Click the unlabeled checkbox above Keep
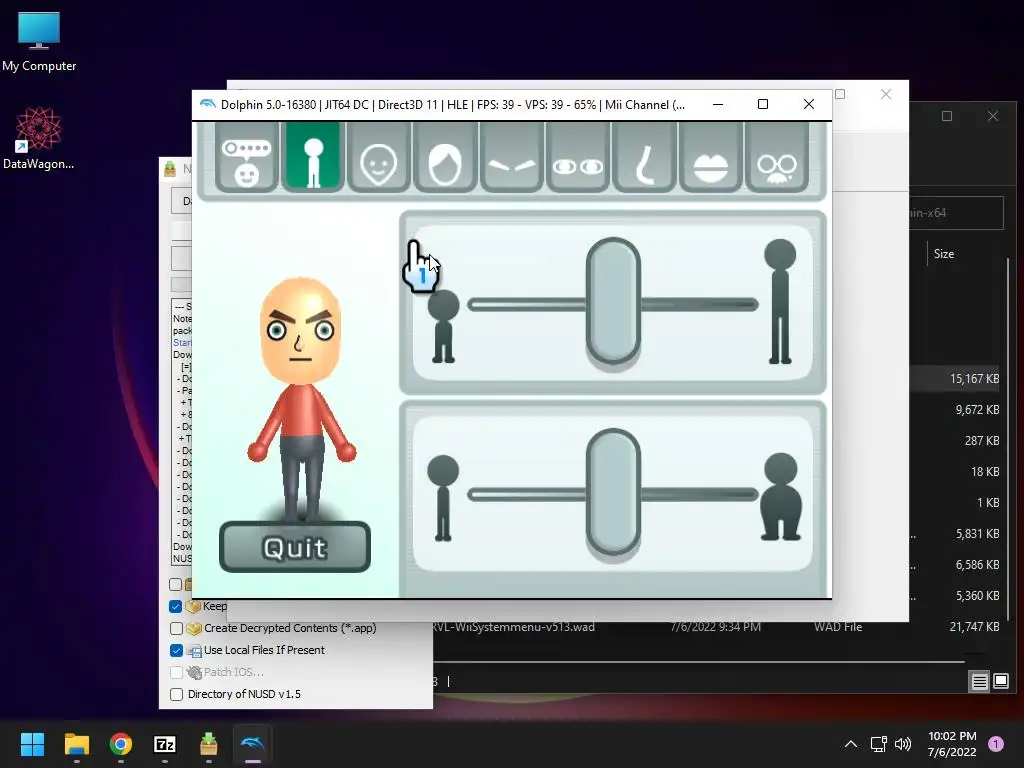The image size is (1024, 768). (x=176, y=584)
